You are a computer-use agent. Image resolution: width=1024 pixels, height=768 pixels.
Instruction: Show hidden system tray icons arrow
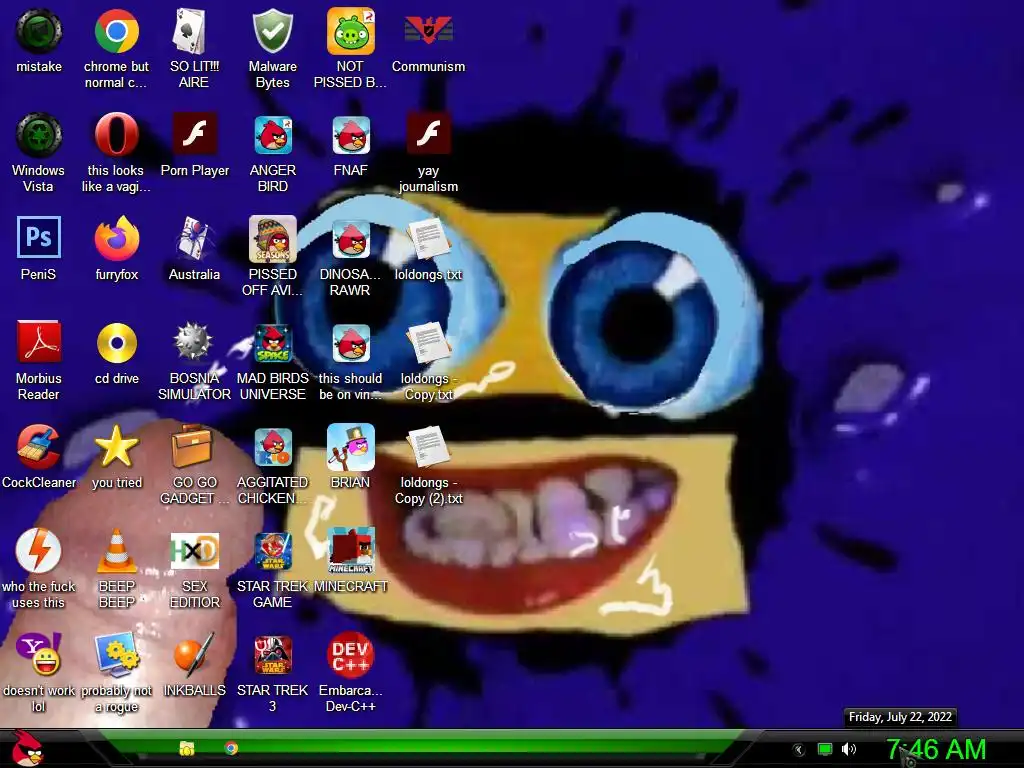coord(798,750)
